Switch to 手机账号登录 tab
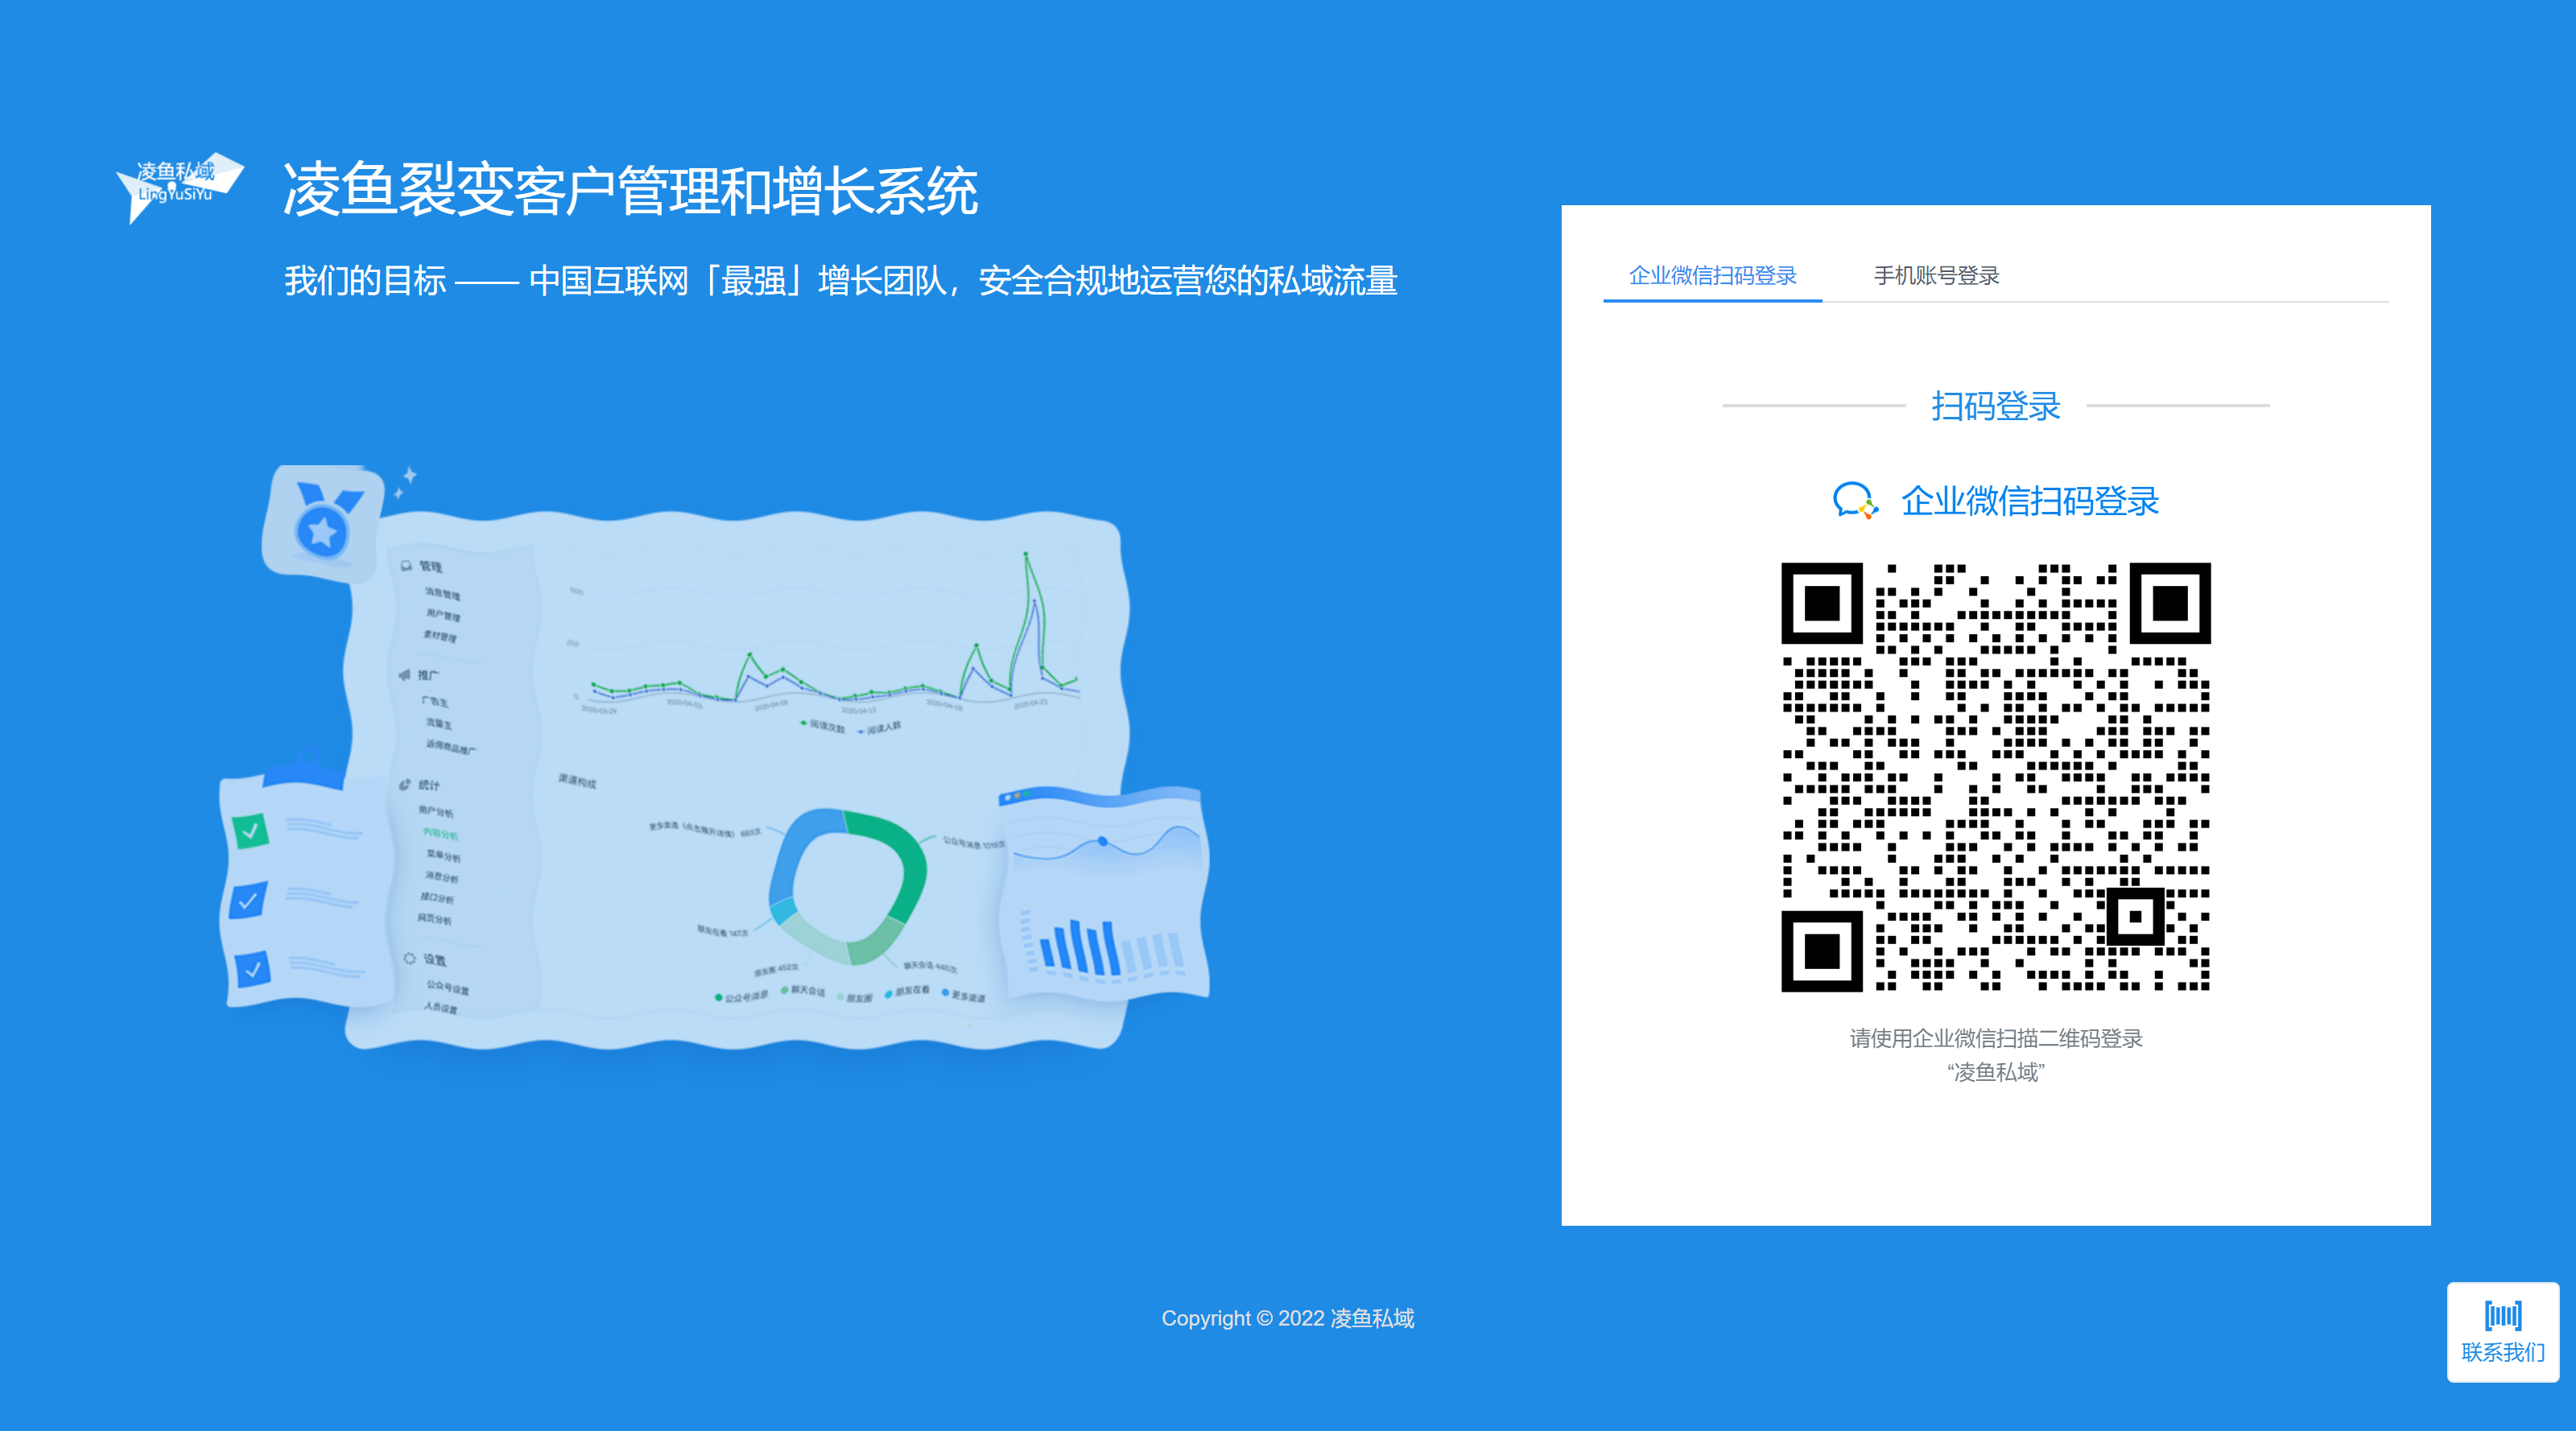 pyautogui.click(x=1935, y=275)
